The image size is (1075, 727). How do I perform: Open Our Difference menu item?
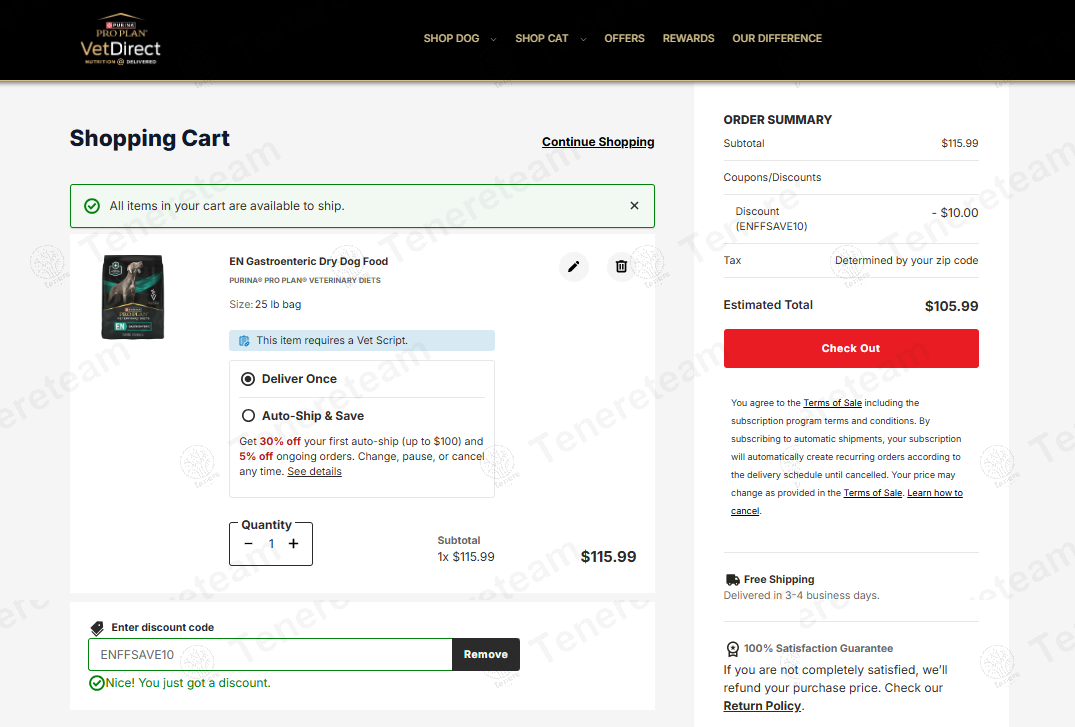tap(777, 39)
